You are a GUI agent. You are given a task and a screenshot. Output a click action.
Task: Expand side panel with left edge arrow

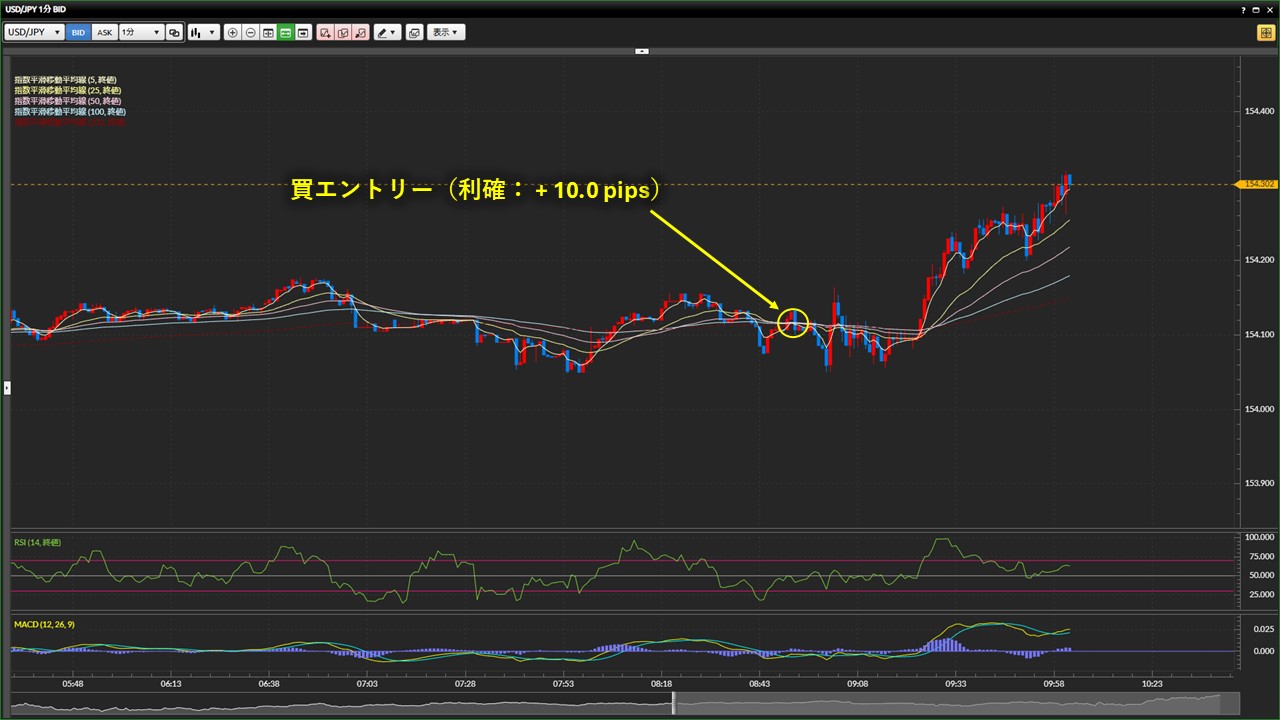(7, 387)
